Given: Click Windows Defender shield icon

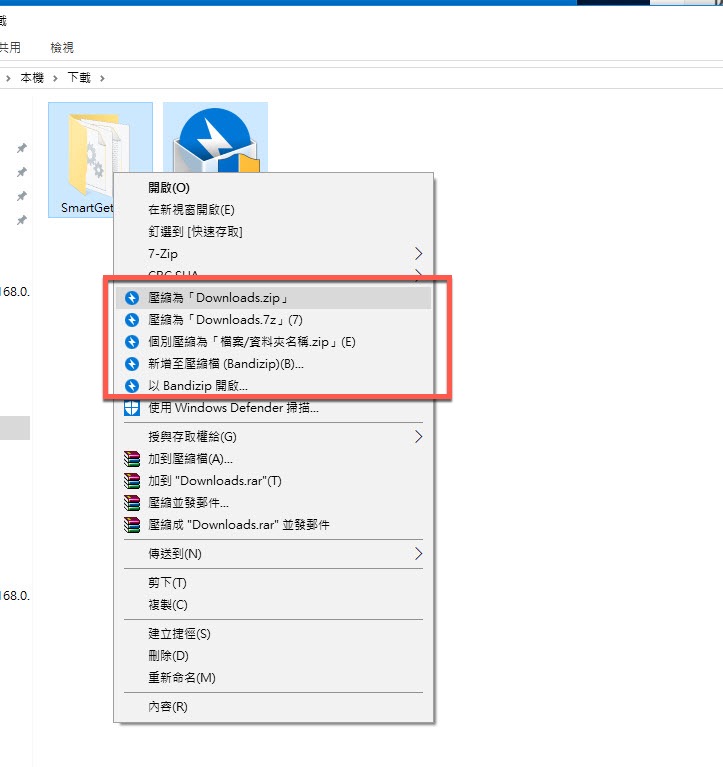Looking at the screenshot, I should tap(132, 408).
